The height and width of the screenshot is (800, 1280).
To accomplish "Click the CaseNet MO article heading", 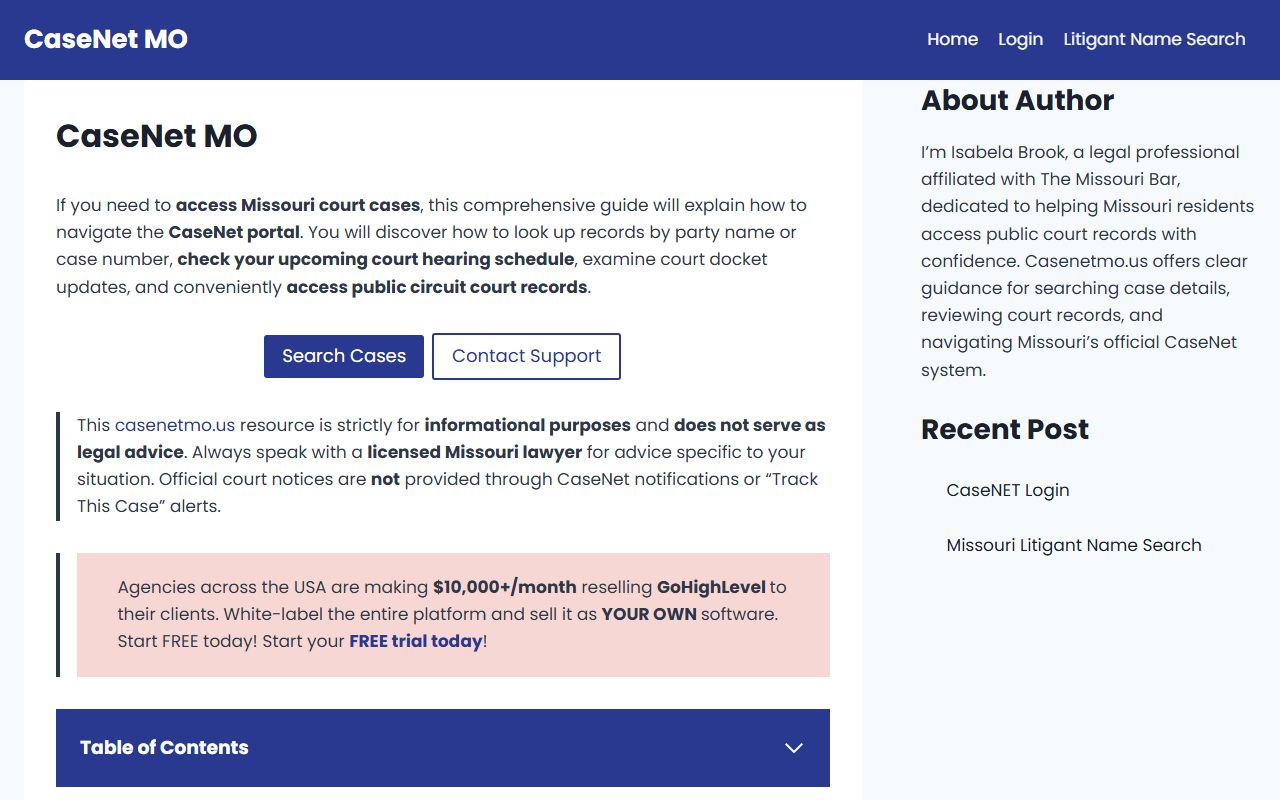I will [157, 136].
